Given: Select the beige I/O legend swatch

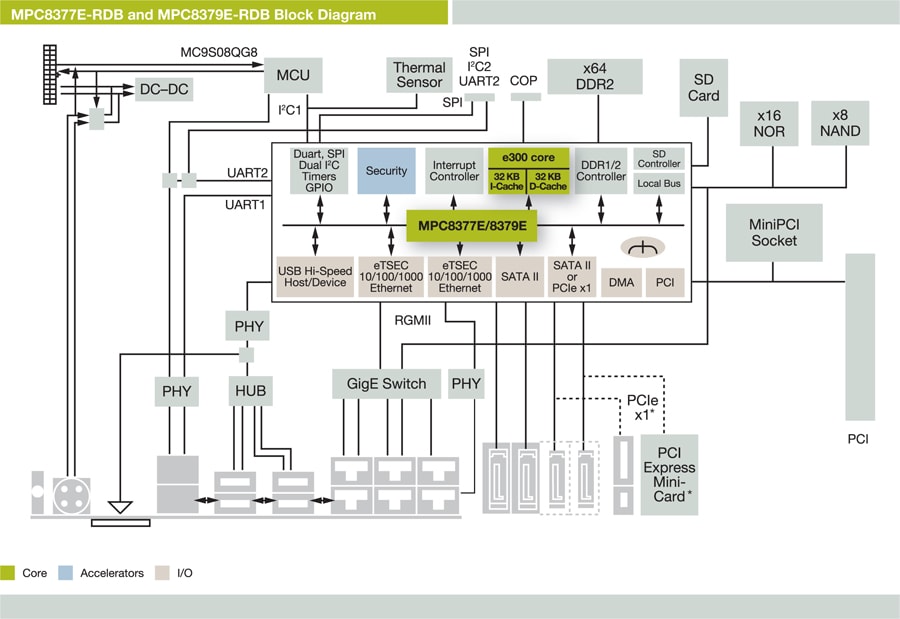Looking at the screenshot, I should coord(163,573).
